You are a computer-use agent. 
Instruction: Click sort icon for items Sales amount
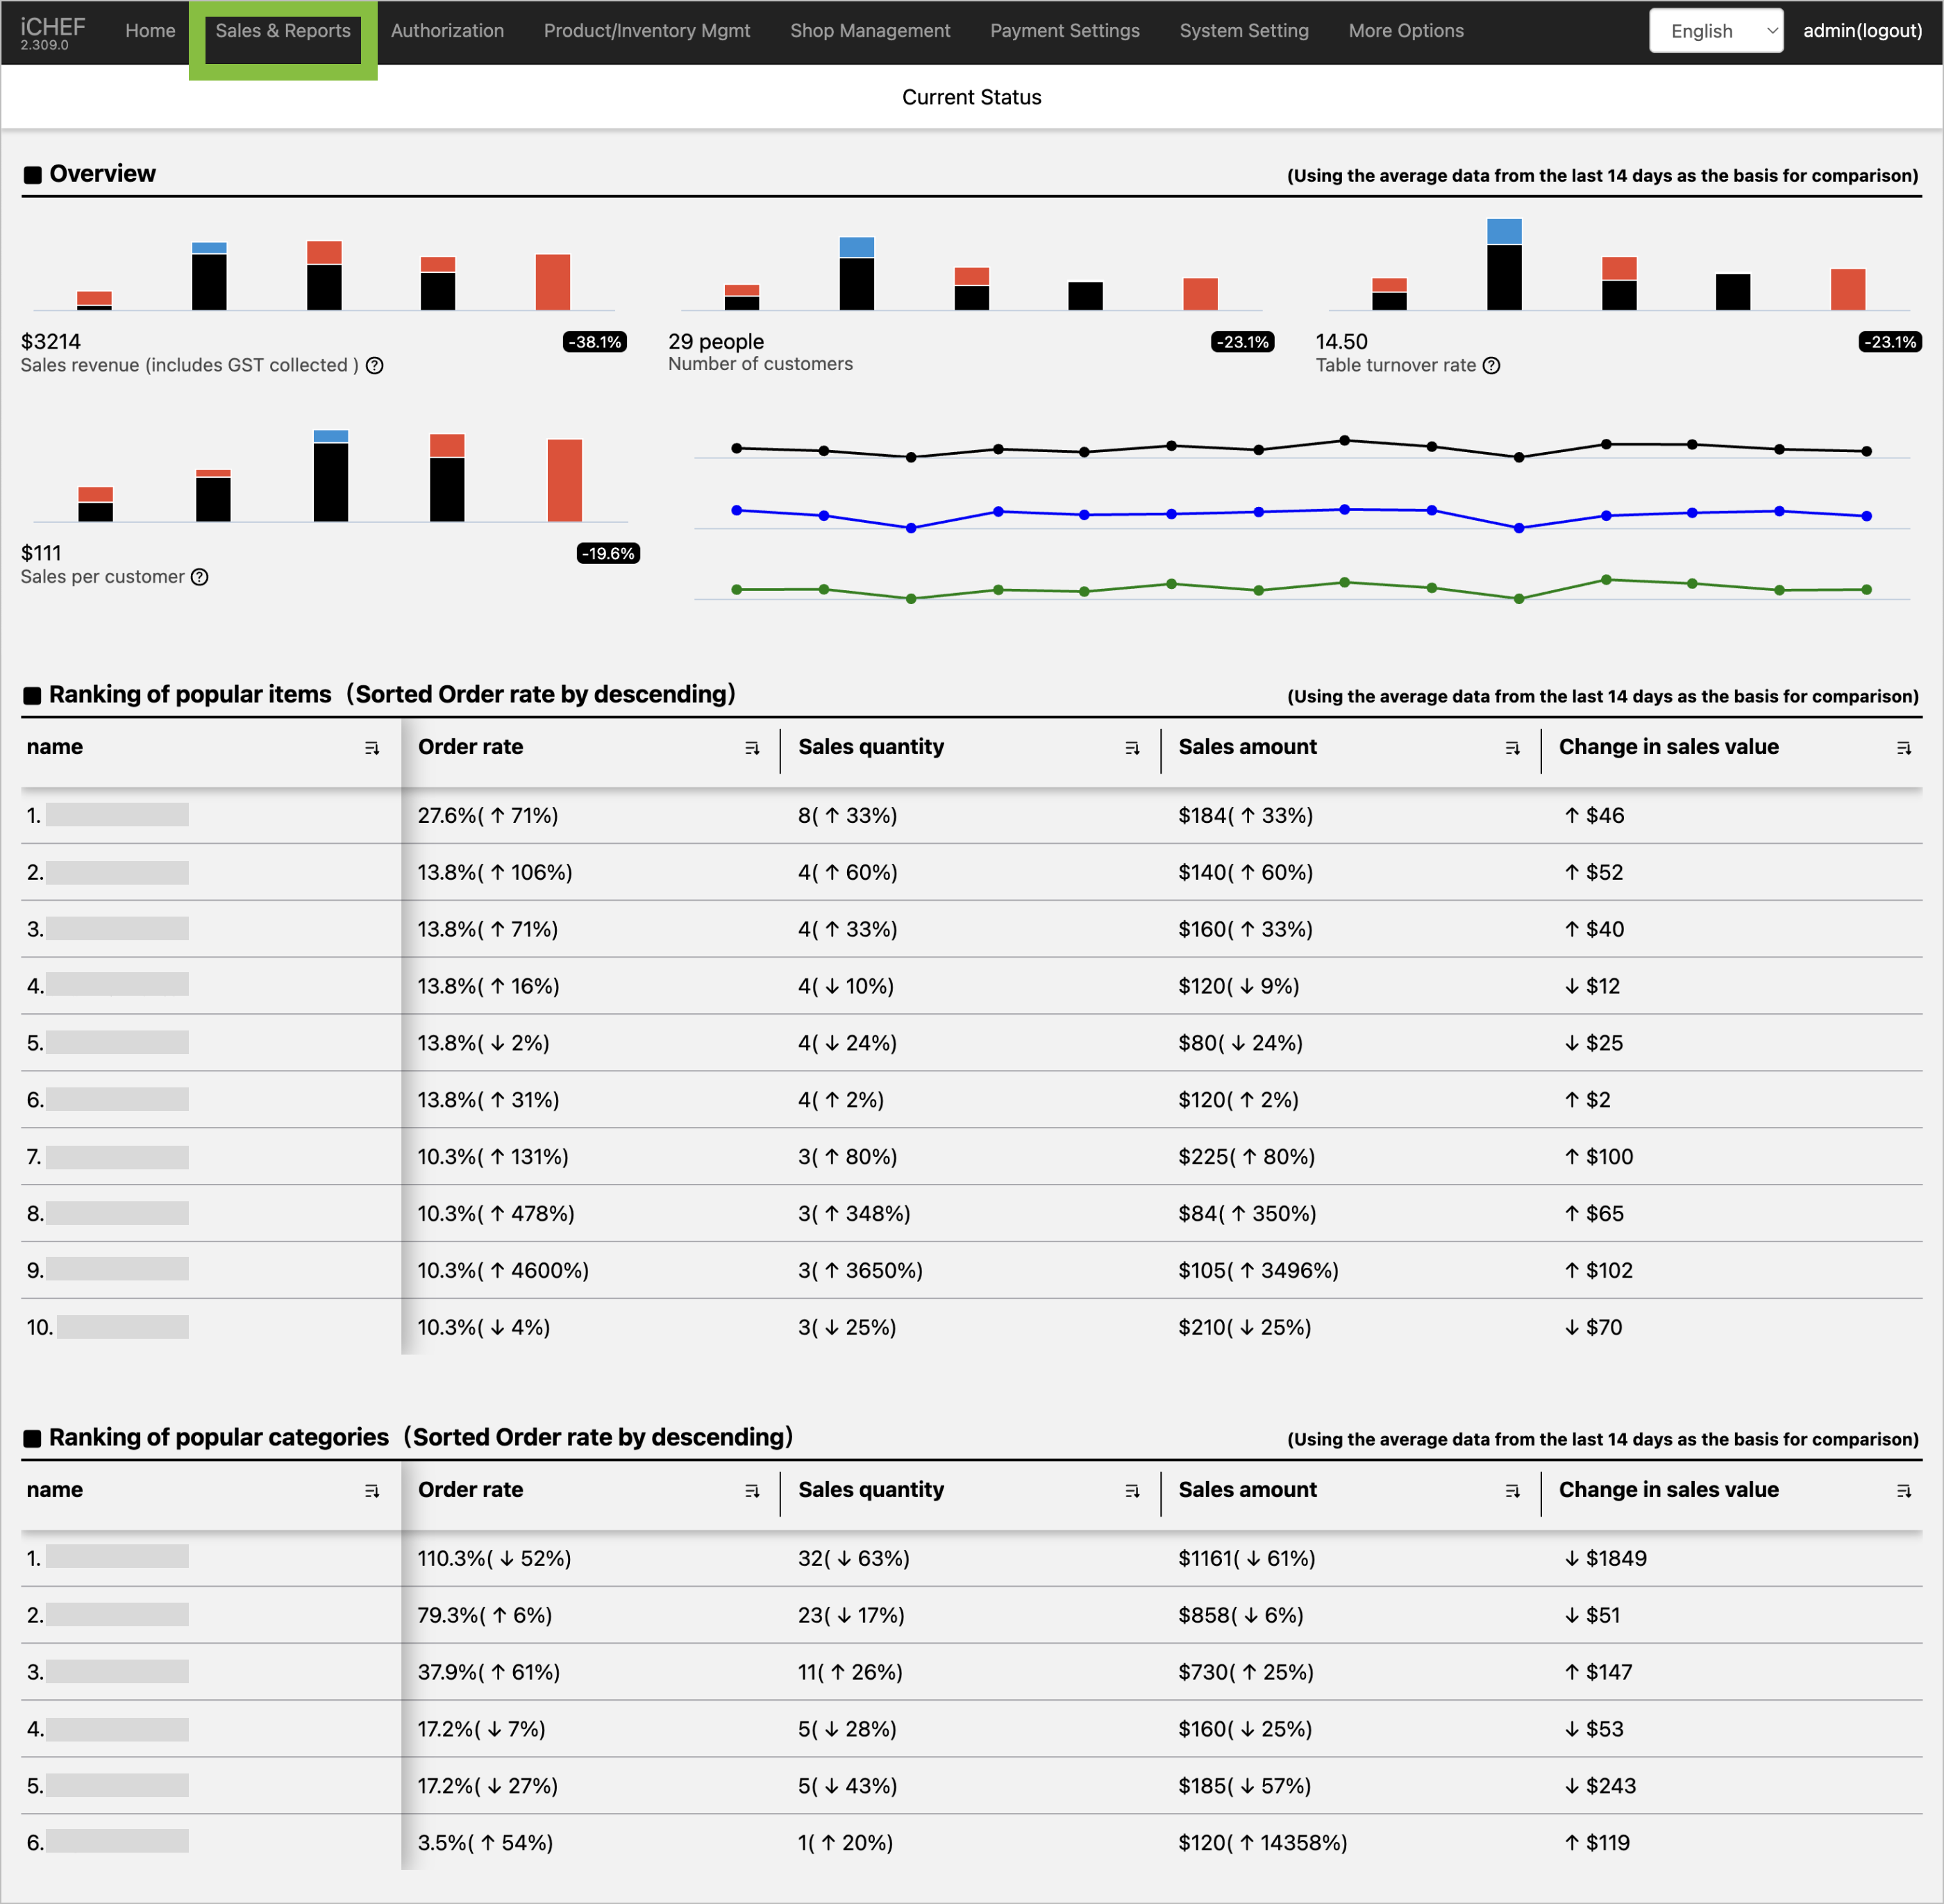(1512, 748)
